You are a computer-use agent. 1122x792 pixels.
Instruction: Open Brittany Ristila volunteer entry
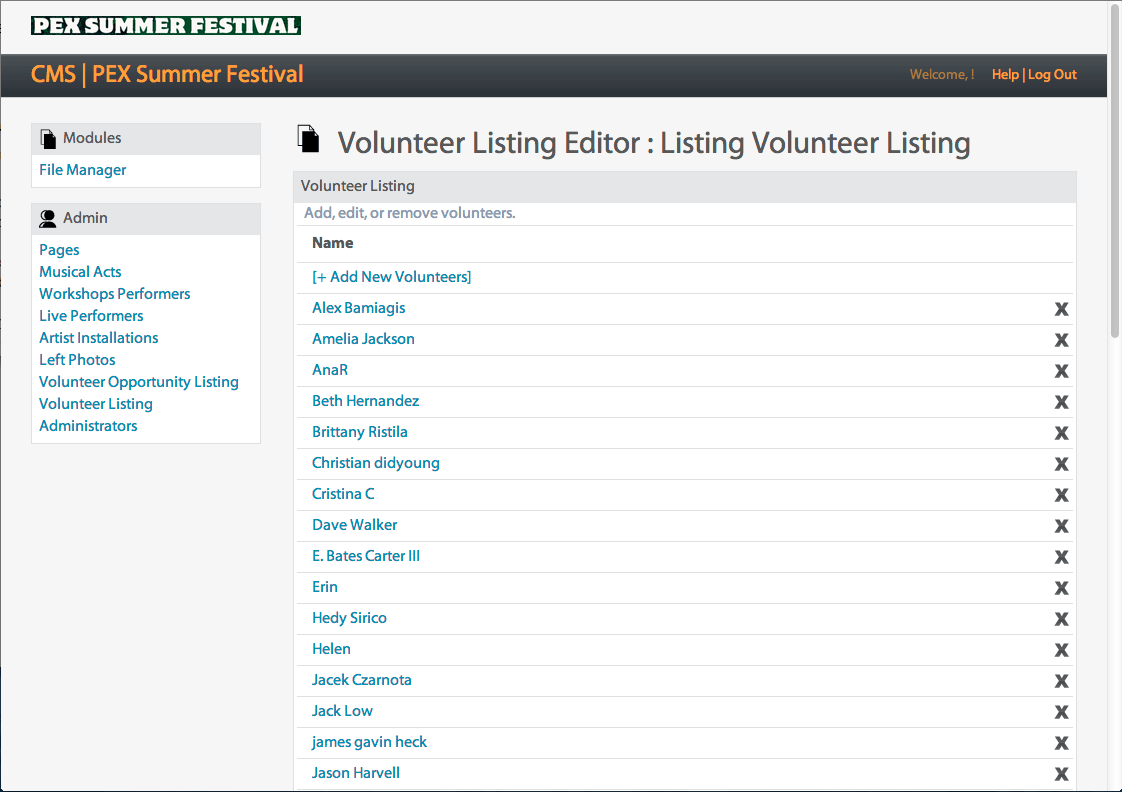point(360,432)
